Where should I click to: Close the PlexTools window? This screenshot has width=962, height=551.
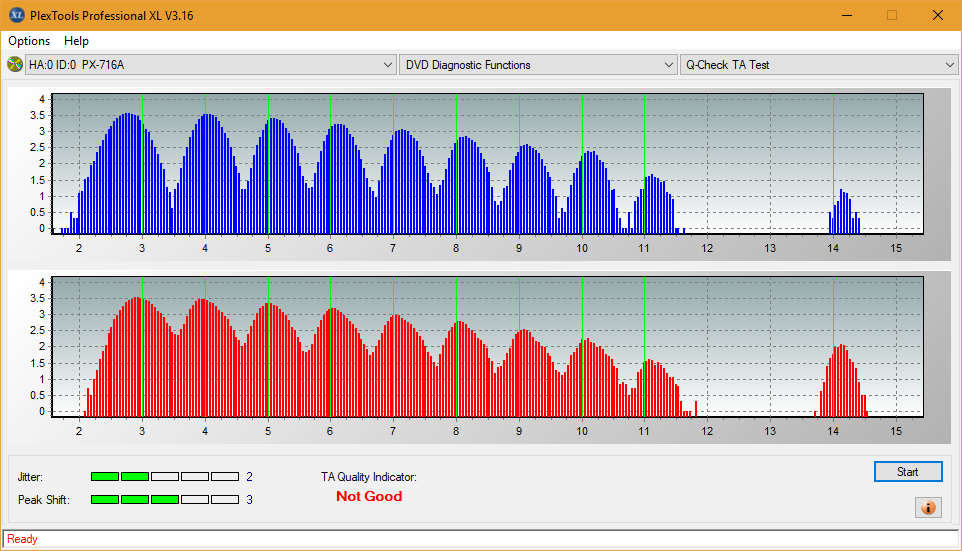[937, 15]
